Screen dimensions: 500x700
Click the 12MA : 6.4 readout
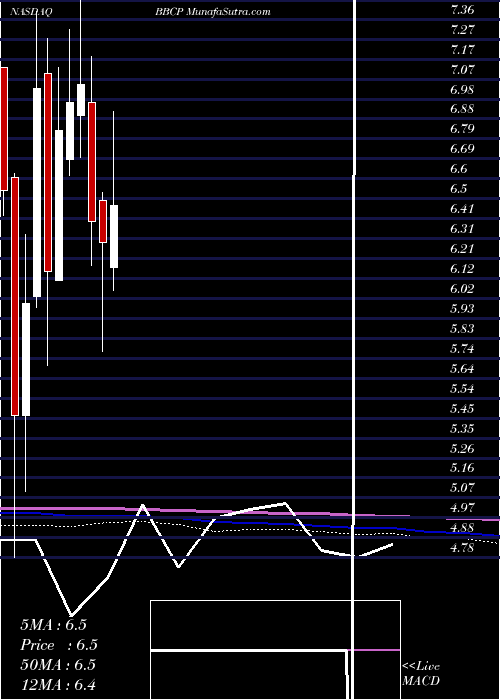tap(58, 684)
